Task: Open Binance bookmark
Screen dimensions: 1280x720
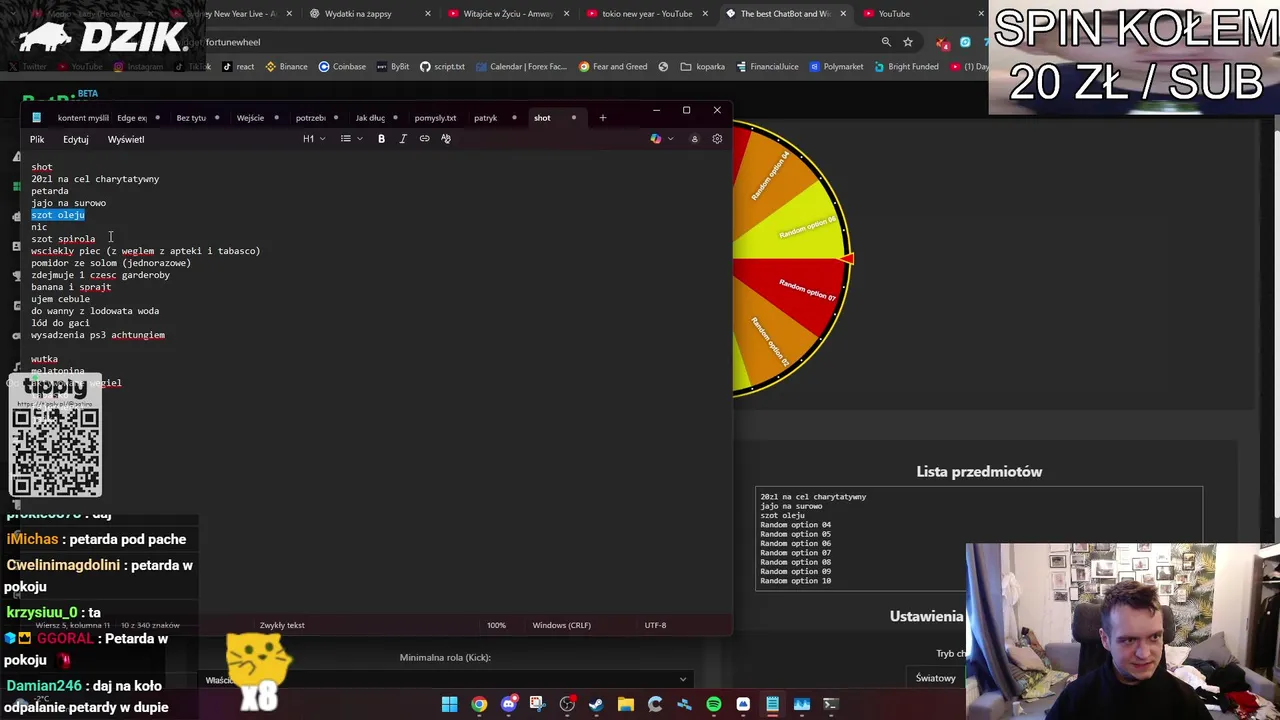Action: point(286,67)
